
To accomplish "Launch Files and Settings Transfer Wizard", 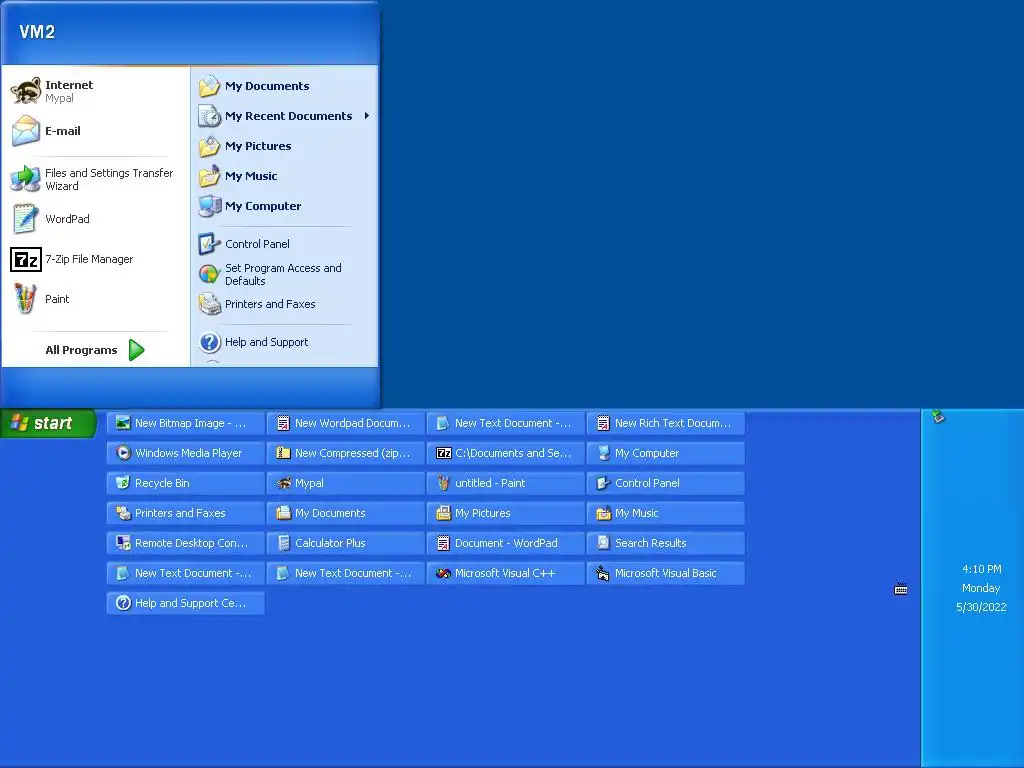I will point(95,179).
